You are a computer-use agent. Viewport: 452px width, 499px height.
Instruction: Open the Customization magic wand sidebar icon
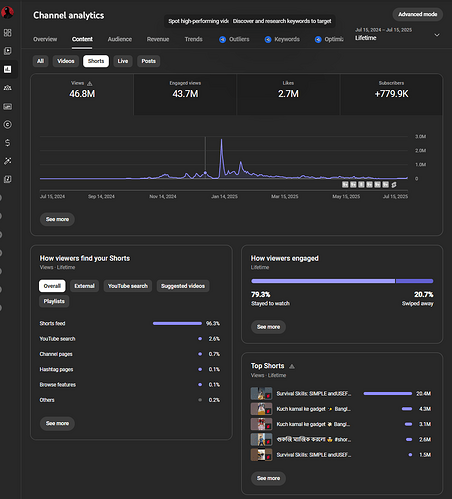(7, 161)
